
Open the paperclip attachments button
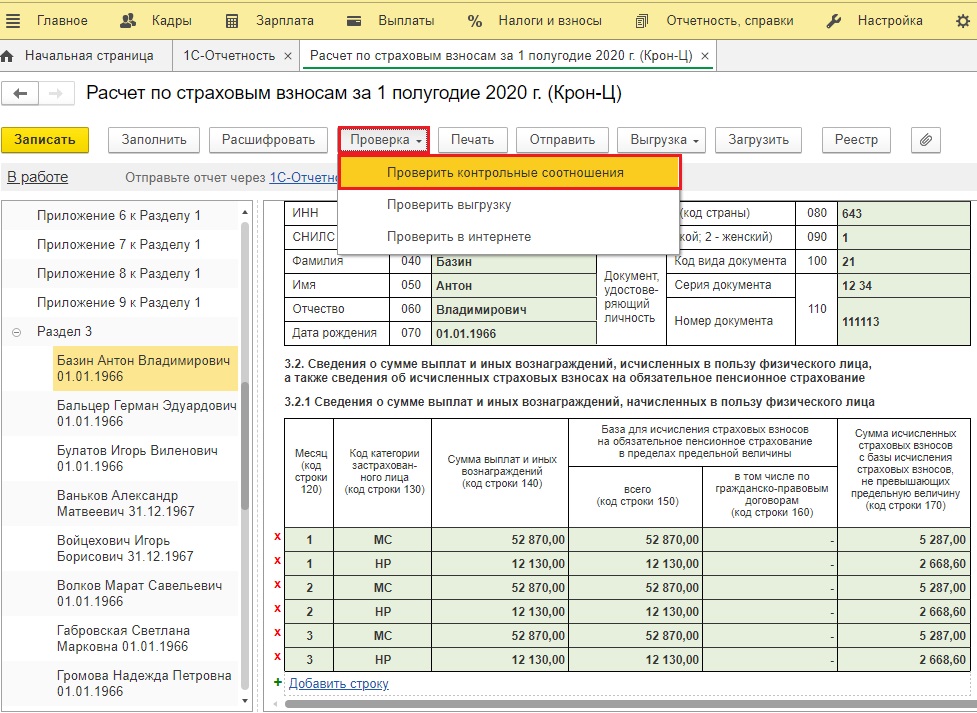925,140
